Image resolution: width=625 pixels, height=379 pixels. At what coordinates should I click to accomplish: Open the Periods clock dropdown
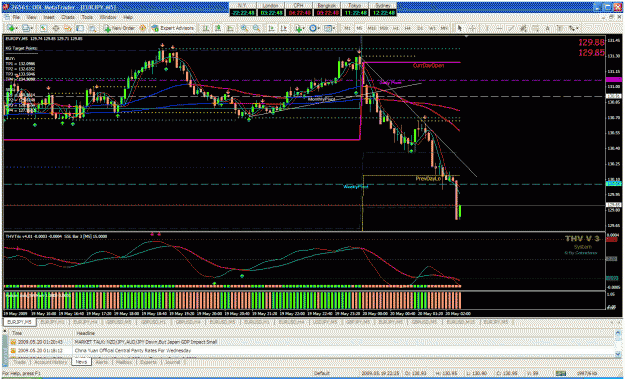[x=315, y=28]
